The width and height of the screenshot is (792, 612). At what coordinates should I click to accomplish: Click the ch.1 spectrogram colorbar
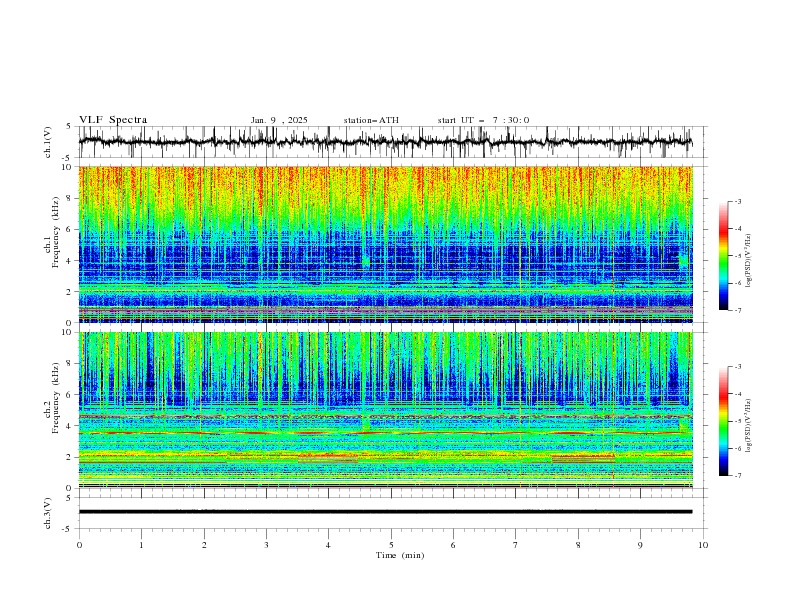[724, 256]
